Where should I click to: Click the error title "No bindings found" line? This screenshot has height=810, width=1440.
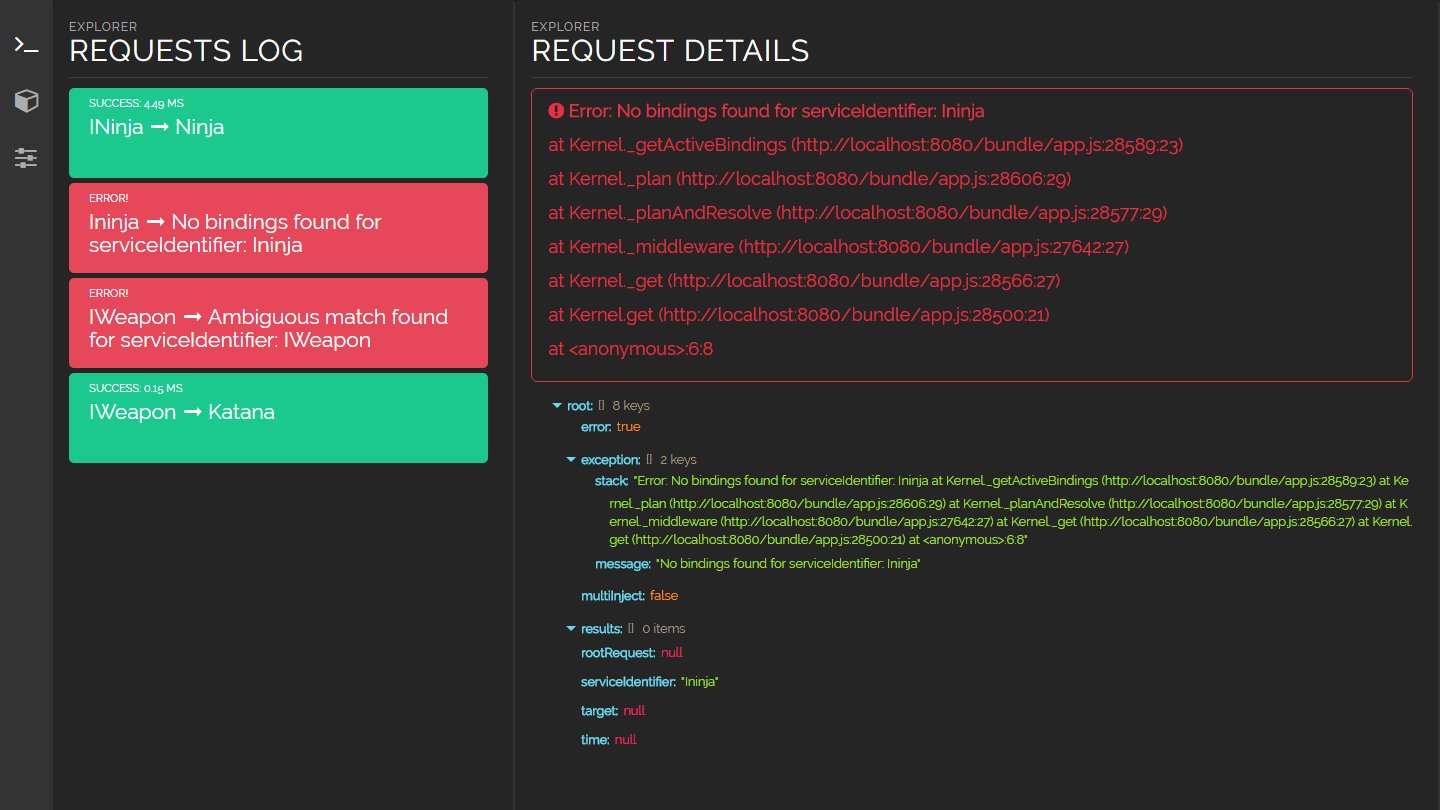(777, 111)
